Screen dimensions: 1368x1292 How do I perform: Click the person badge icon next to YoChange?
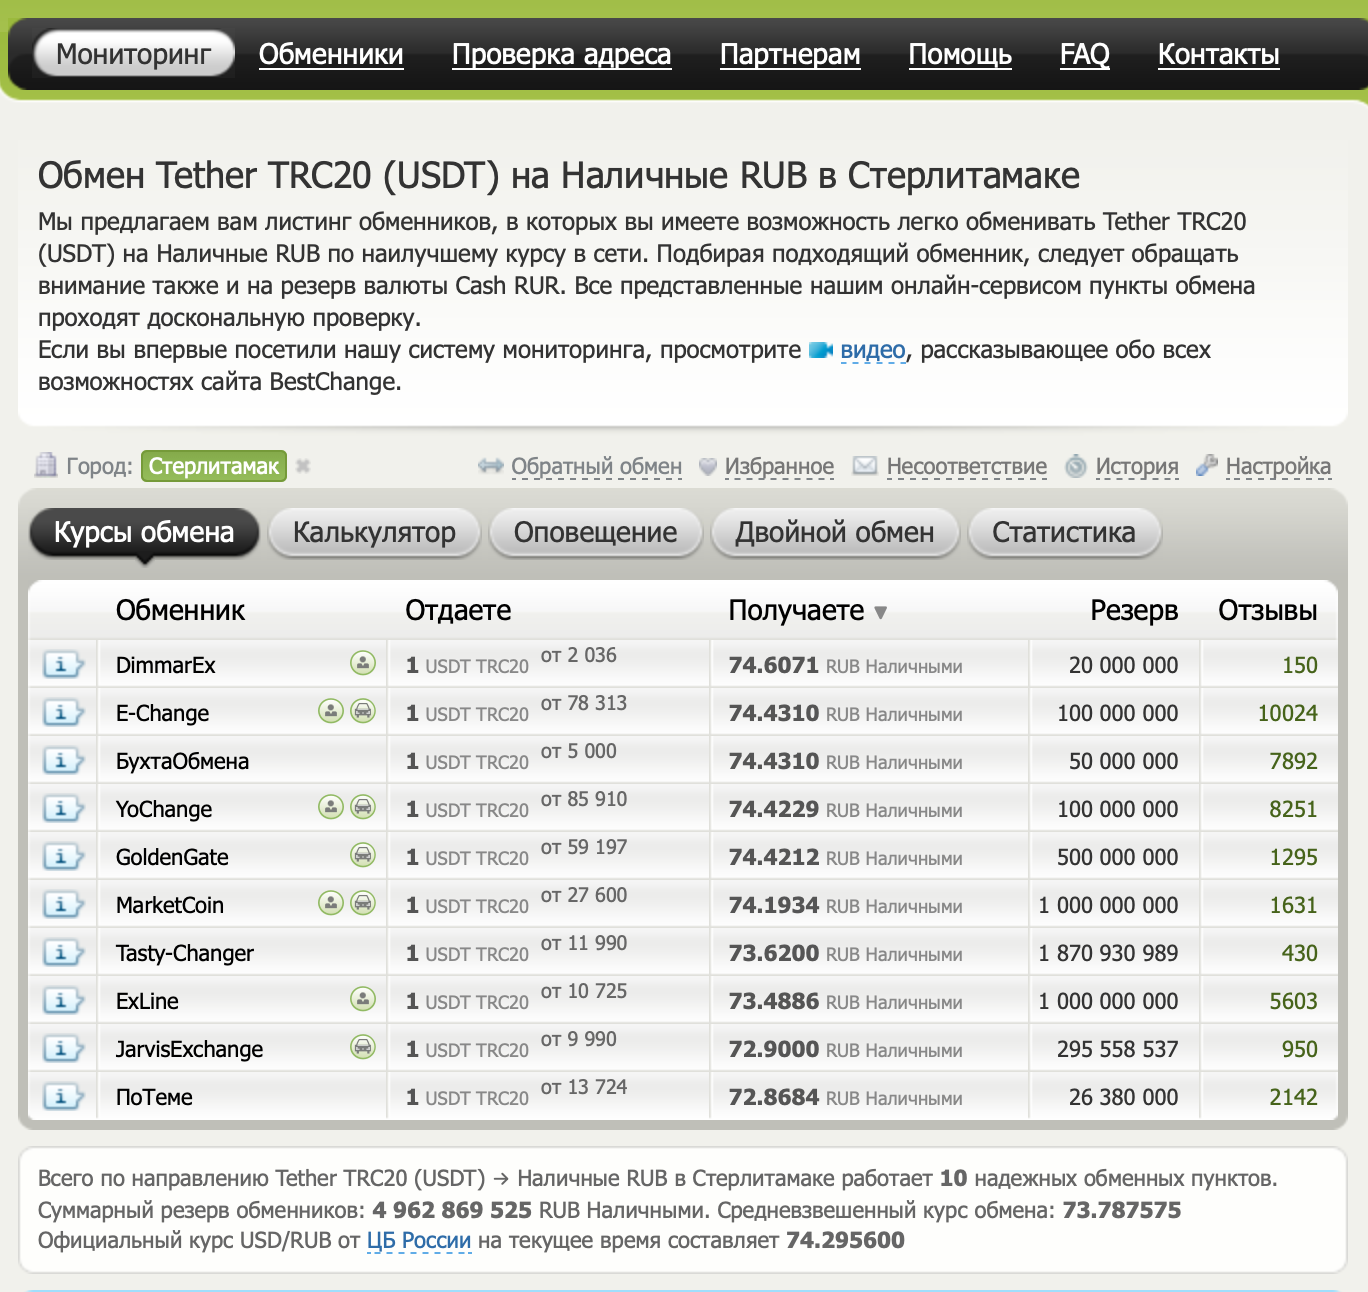click(x=331, y=806)
